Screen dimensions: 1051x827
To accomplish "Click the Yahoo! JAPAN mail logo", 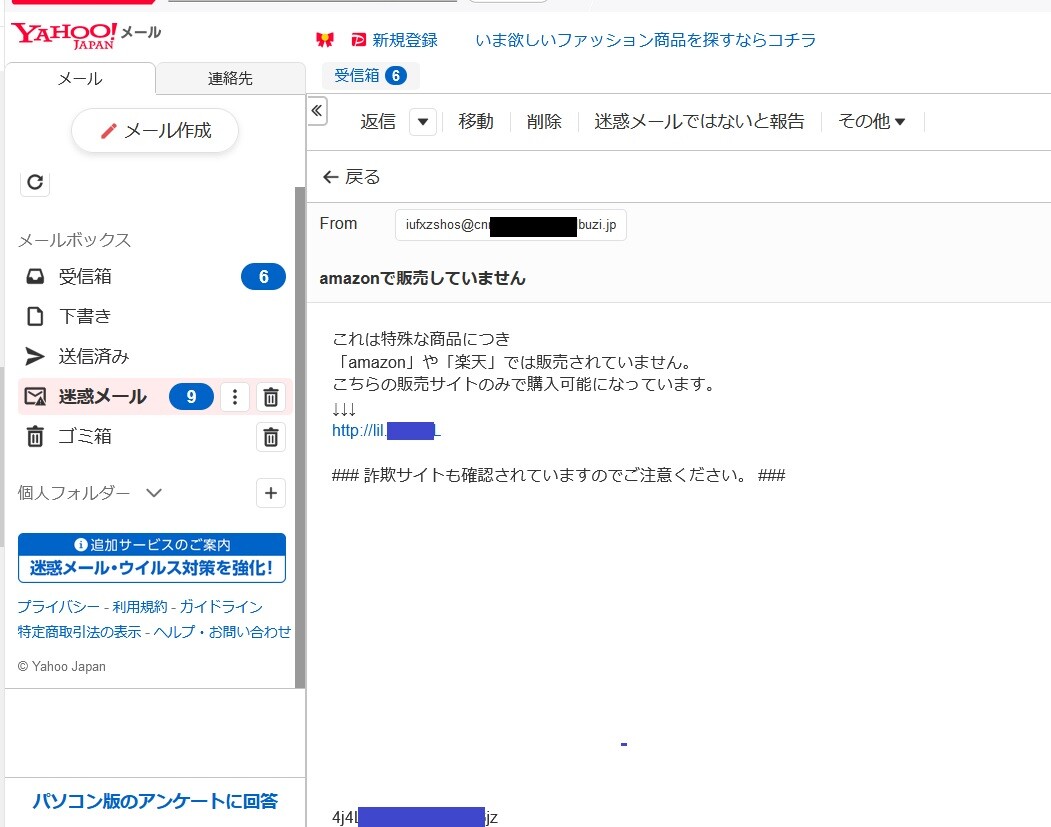I will pos(86,35).
